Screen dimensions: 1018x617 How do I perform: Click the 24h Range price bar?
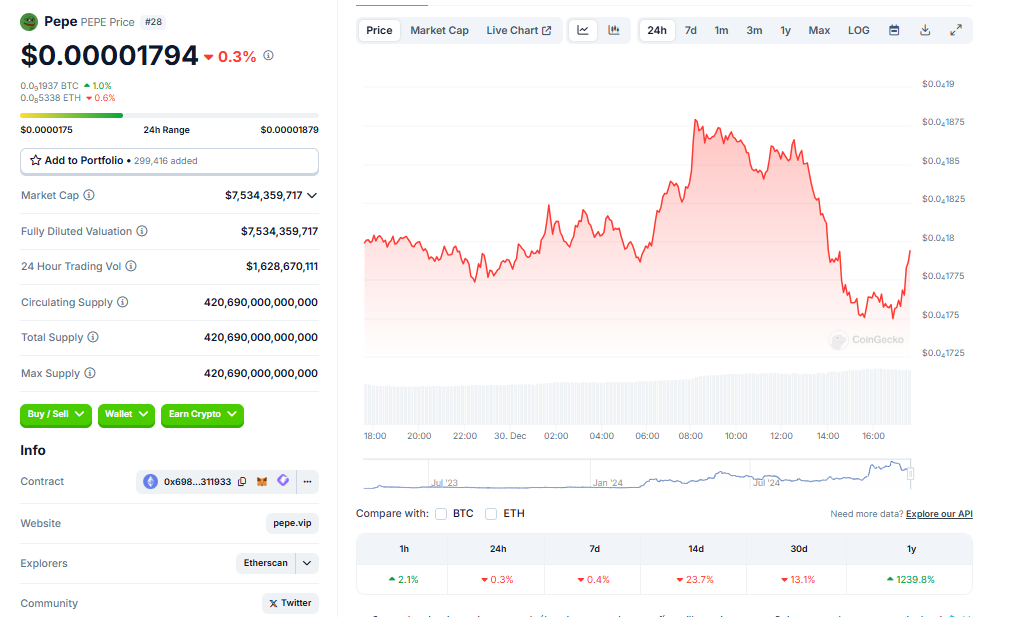click(169, 117)
